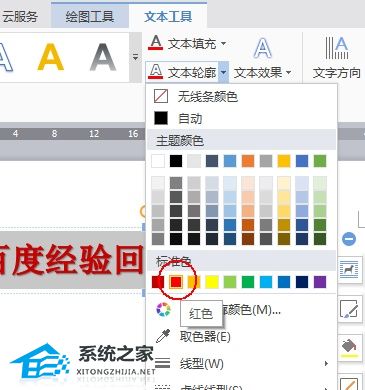365x390 pixels.
Task: Select white theme color swatch
Action: point(158,161)
